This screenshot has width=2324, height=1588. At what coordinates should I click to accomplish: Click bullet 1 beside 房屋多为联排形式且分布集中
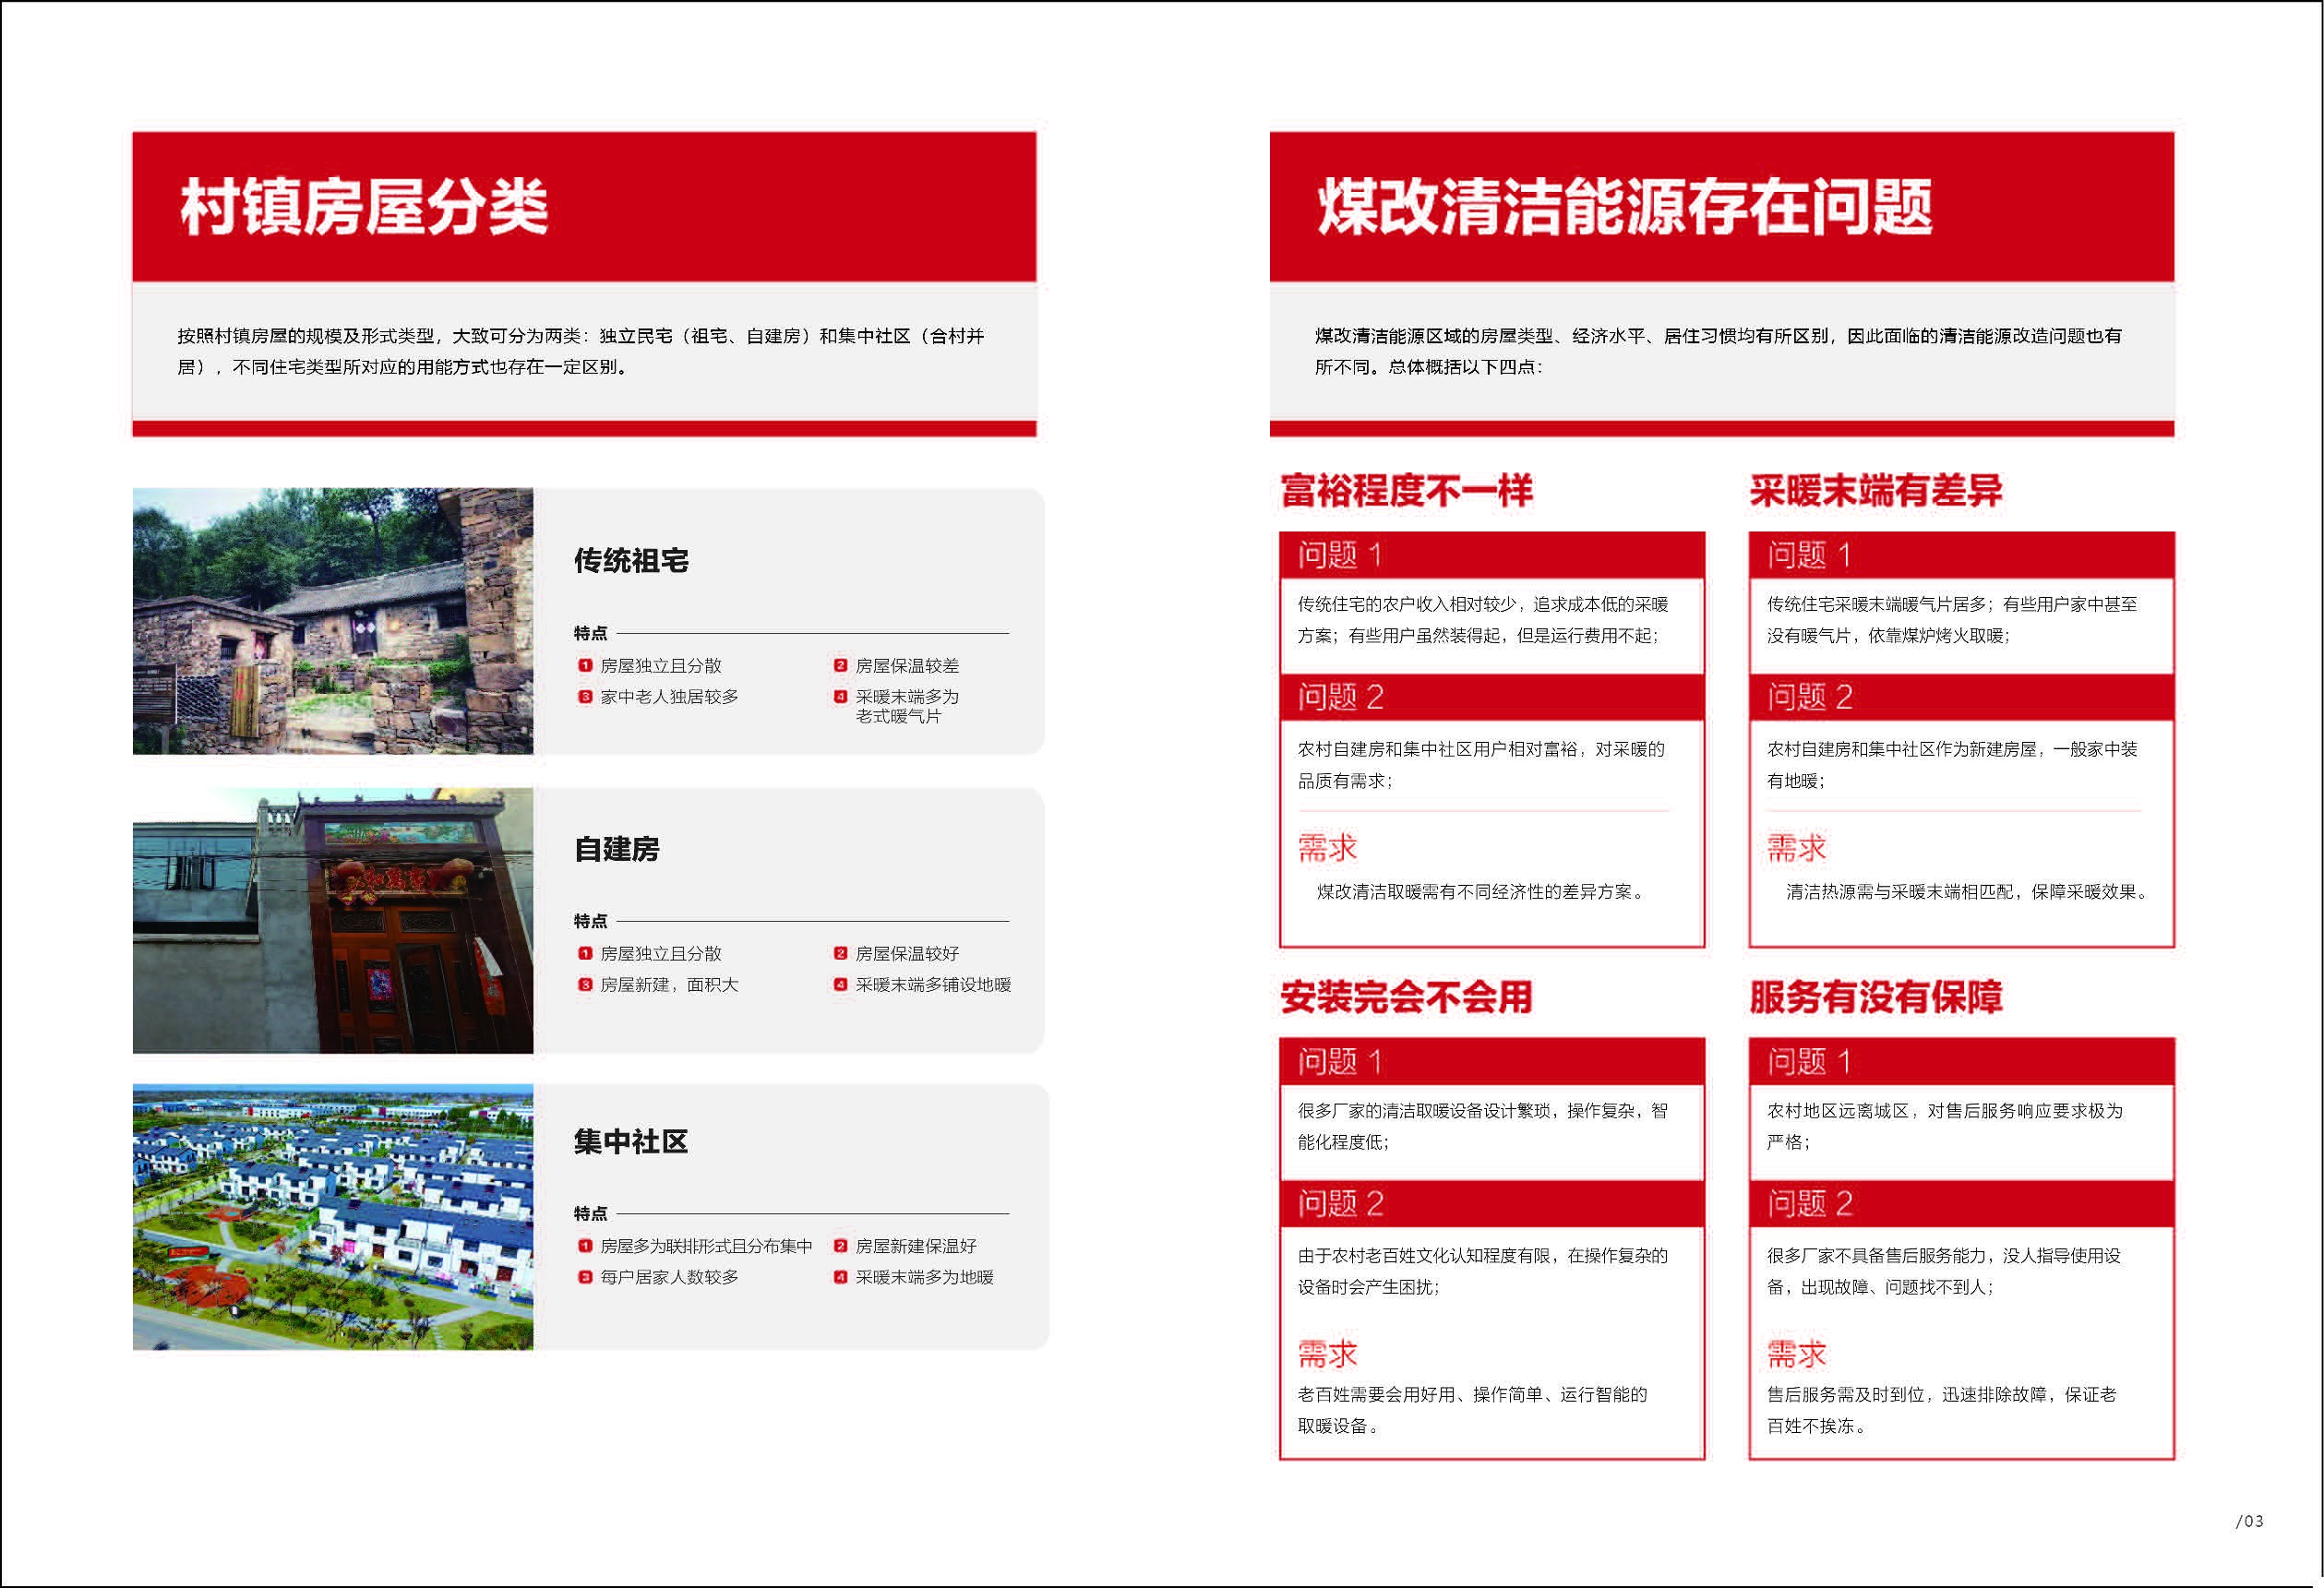pyautogui.click(x=585, y=1246)
